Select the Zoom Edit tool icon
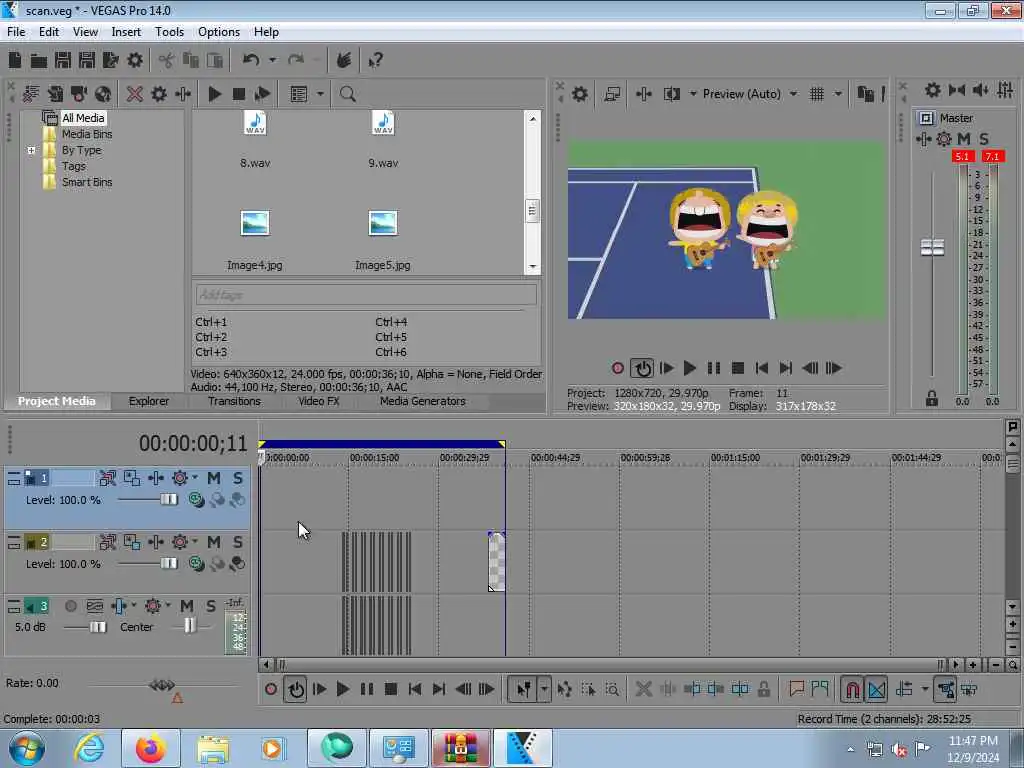This screenshot has width=1024, height=768. [612, 689]
